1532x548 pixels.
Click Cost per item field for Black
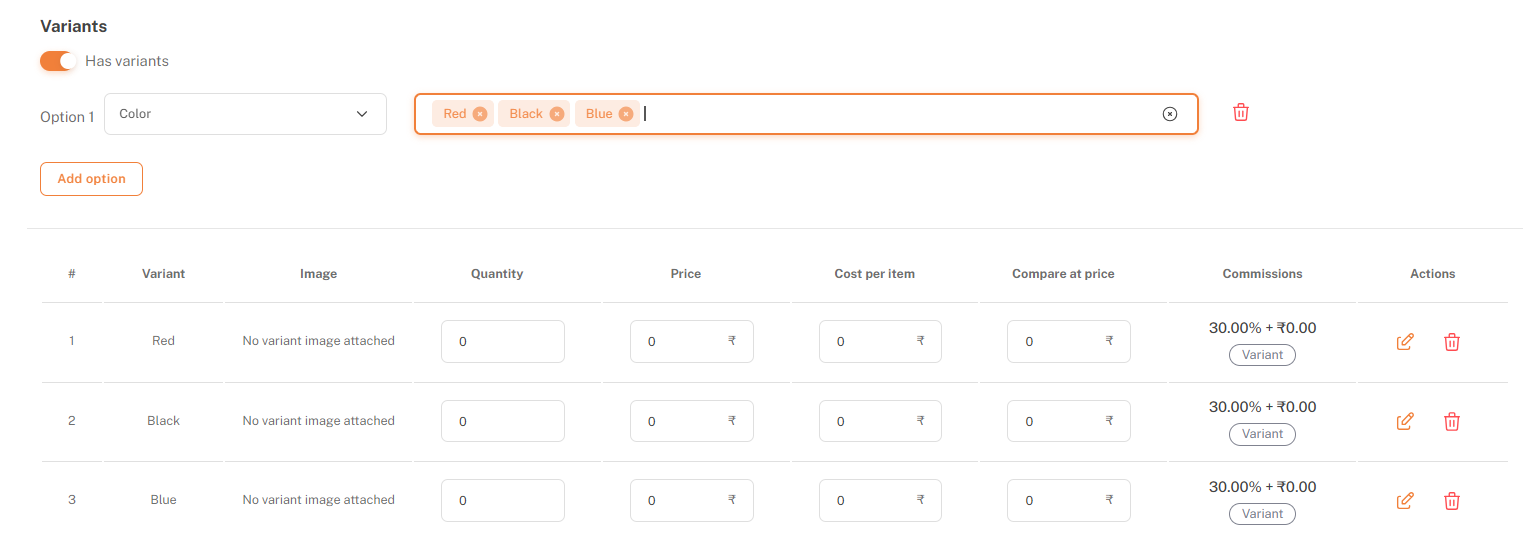tap(880, 421)
